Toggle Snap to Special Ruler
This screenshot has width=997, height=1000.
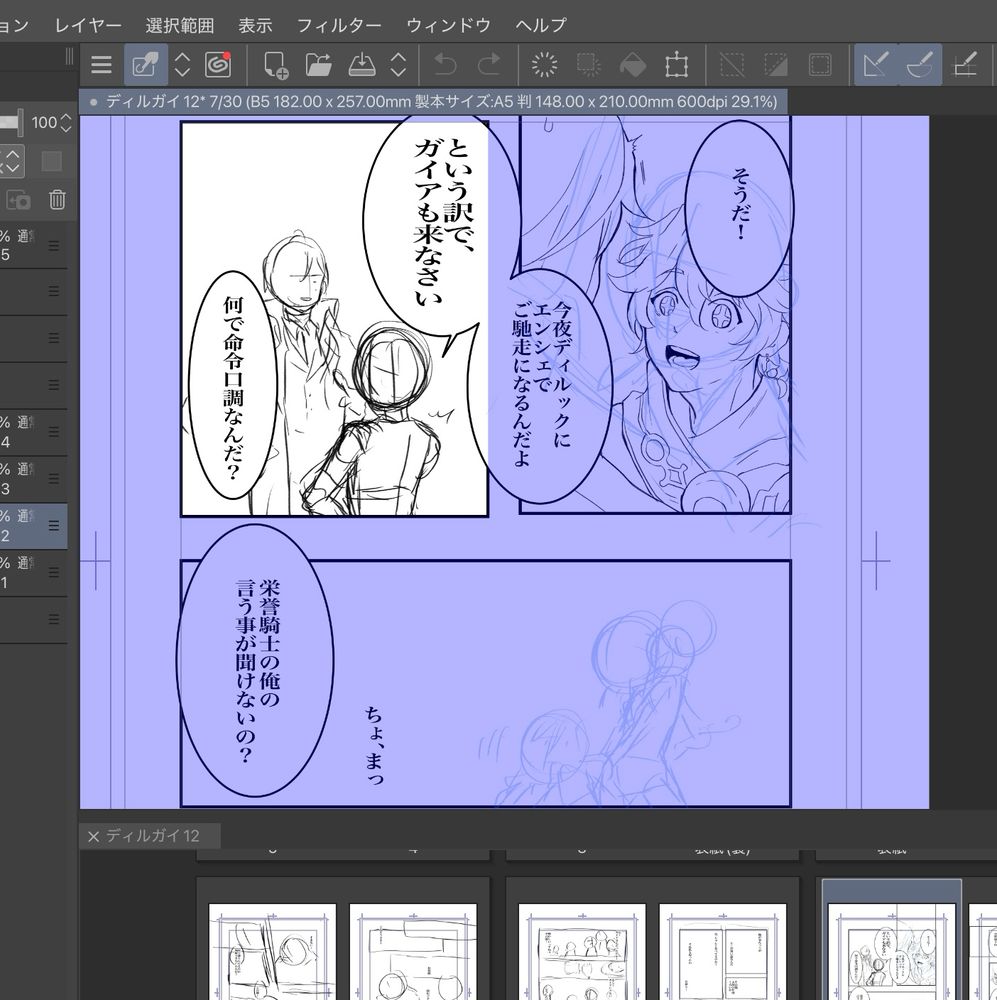[x=920, y=64]
